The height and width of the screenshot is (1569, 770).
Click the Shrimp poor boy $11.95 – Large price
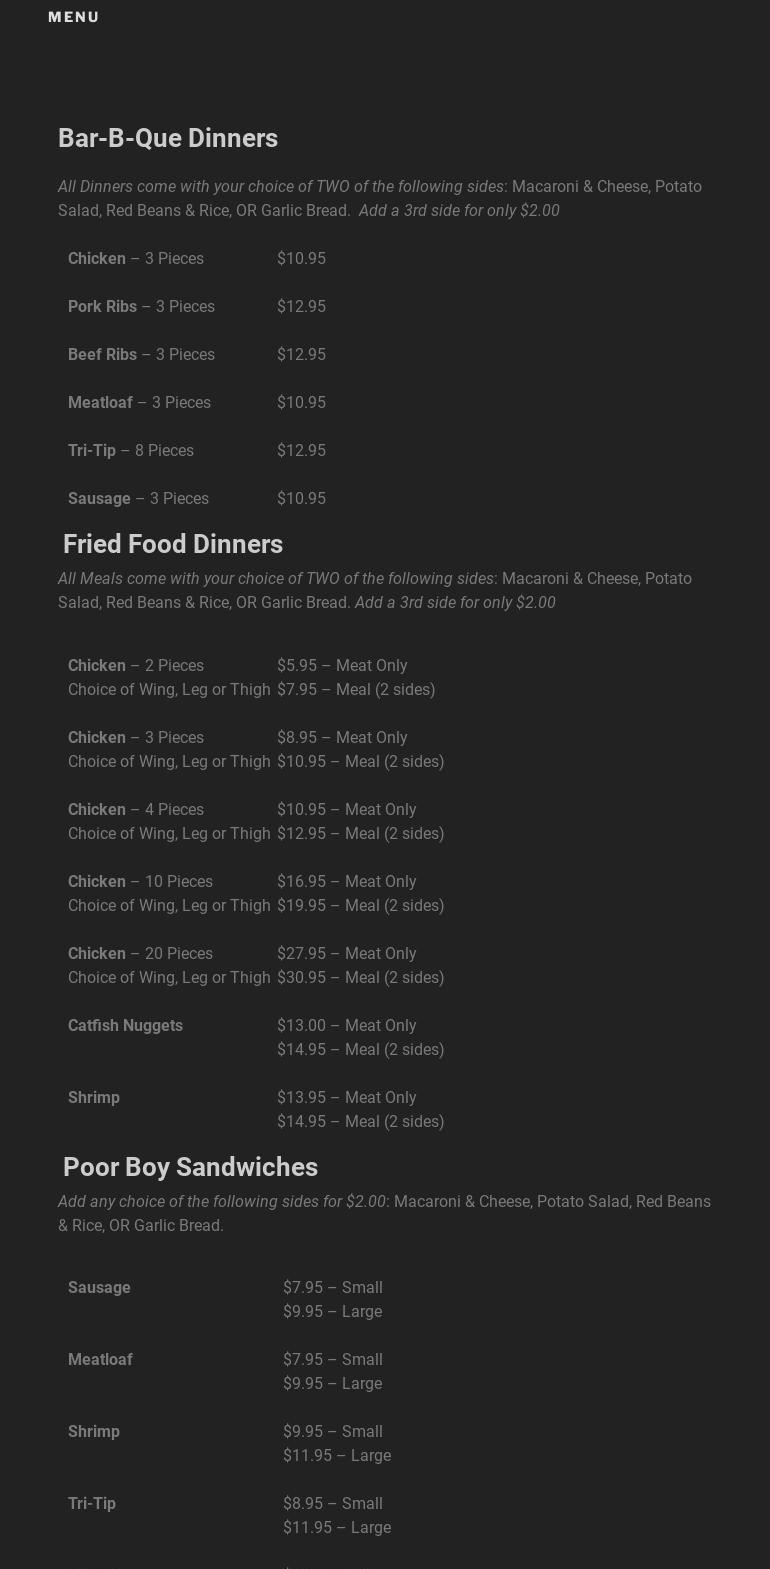[336, 1455]
